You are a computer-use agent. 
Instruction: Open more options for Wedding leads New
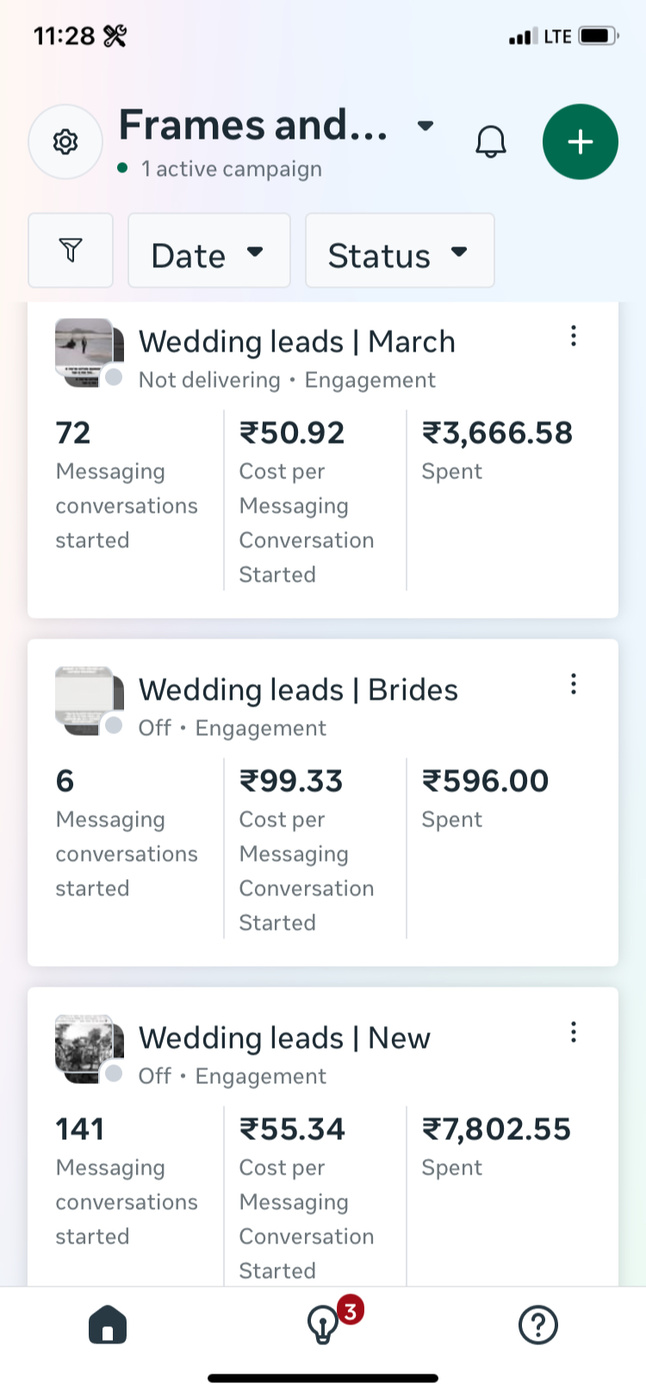(x=573, y=1032)
